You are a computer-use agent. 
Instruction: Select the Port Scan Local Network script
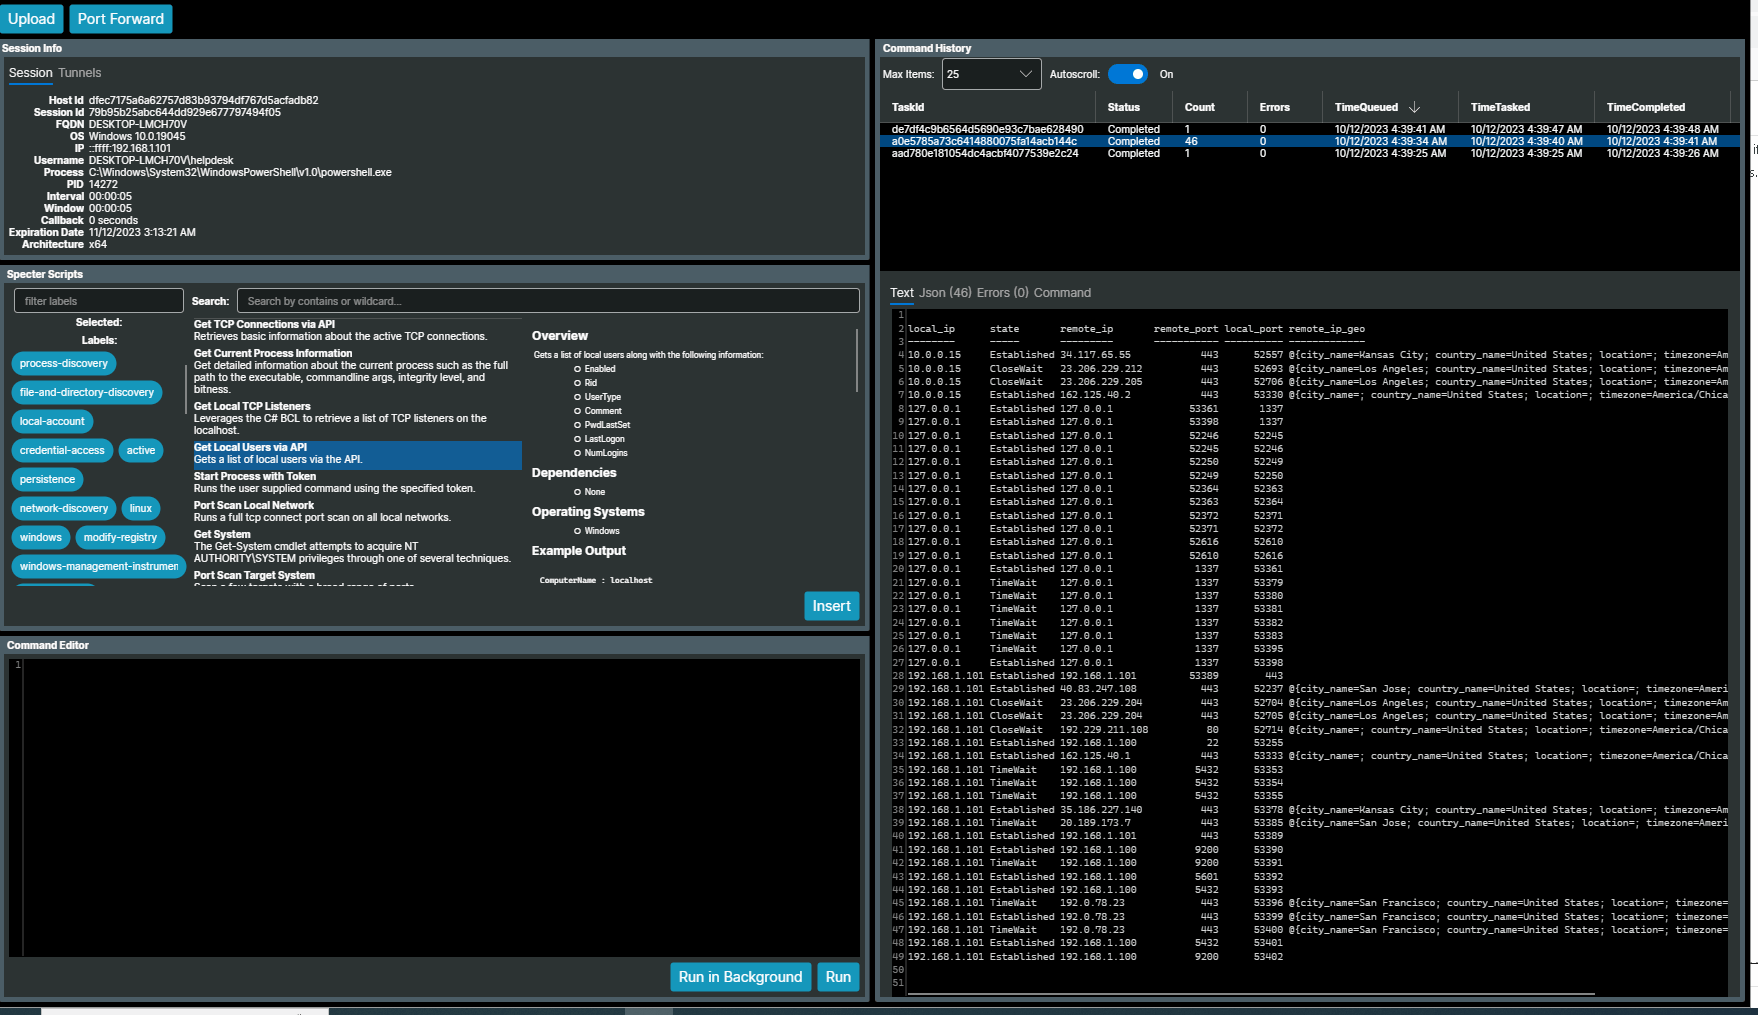(356, 512)
